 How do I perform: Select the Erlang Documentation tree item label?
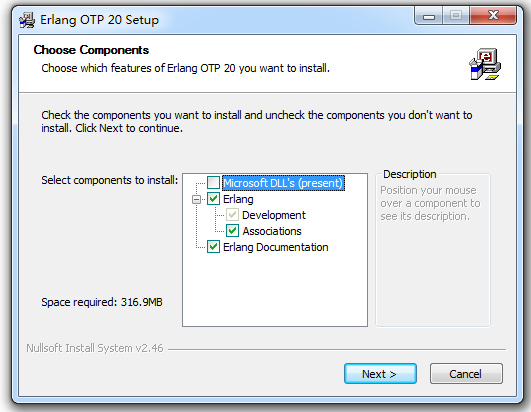(x=276, y=247)
